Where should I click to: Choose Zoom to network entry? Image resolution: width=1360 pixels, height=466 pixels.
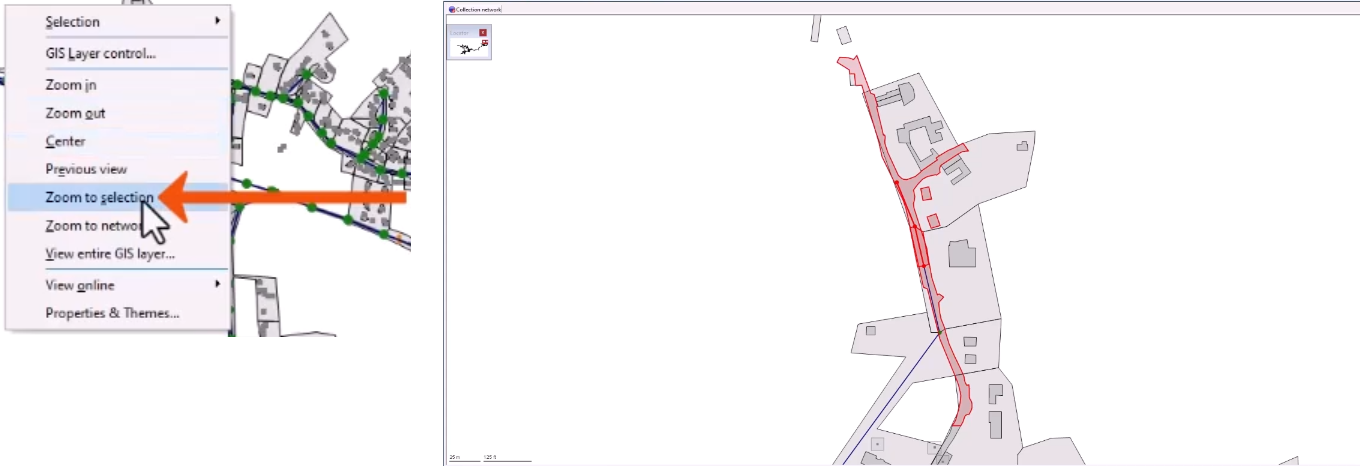coord(118,225)
